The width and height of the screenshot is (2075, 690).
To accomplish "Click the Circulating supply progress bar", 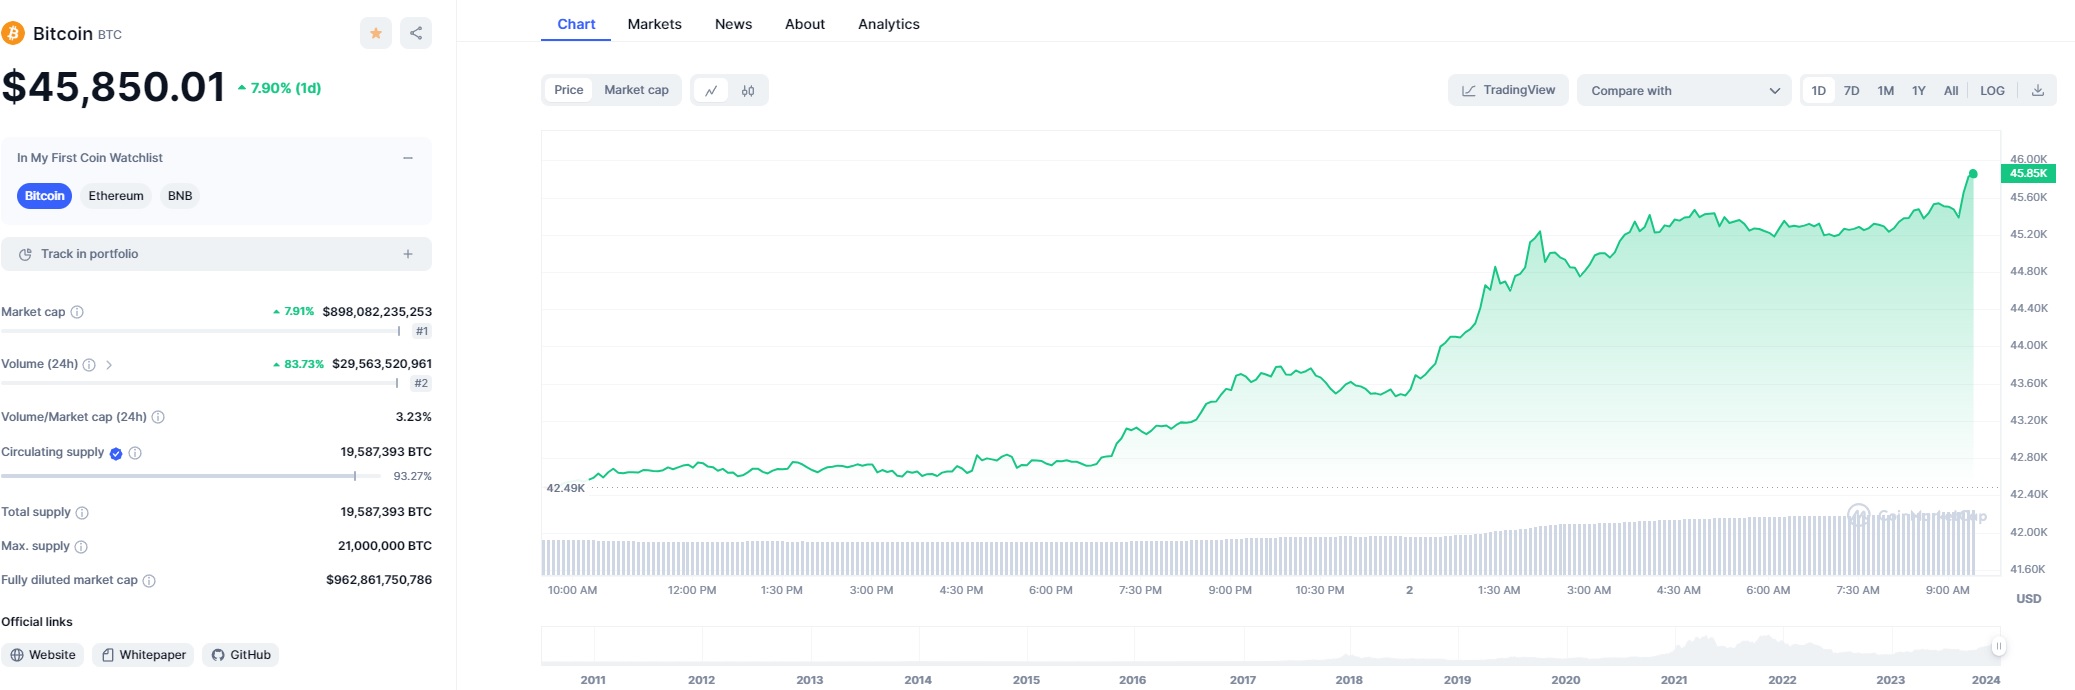I will pyautogui.click(x=193, y=476).
